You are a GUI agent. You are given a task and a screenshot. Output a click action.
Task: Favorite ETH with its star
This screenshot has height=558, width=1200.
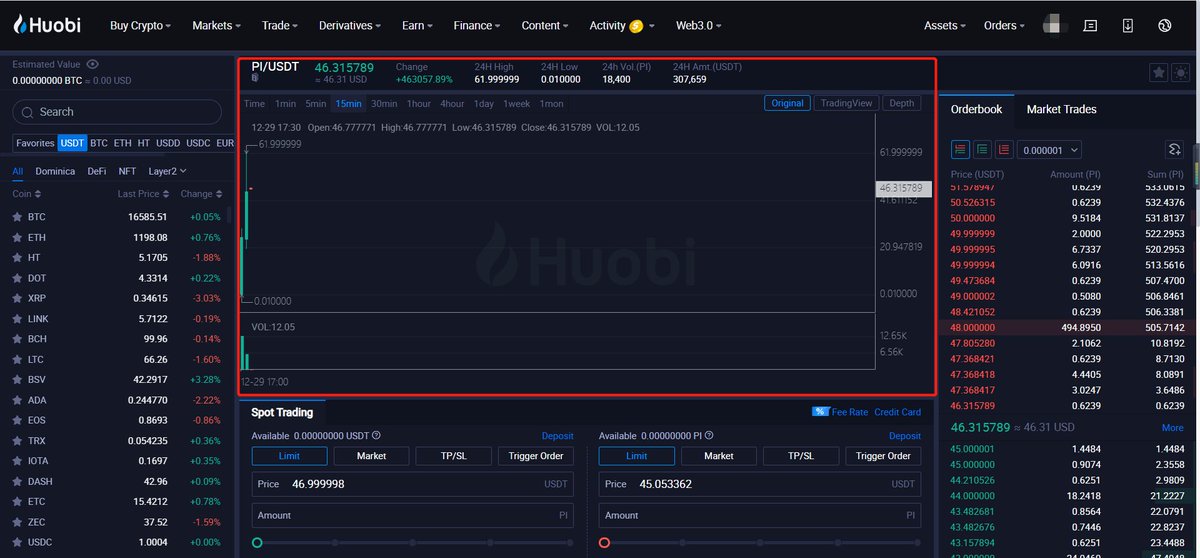(x=17, y=237)
